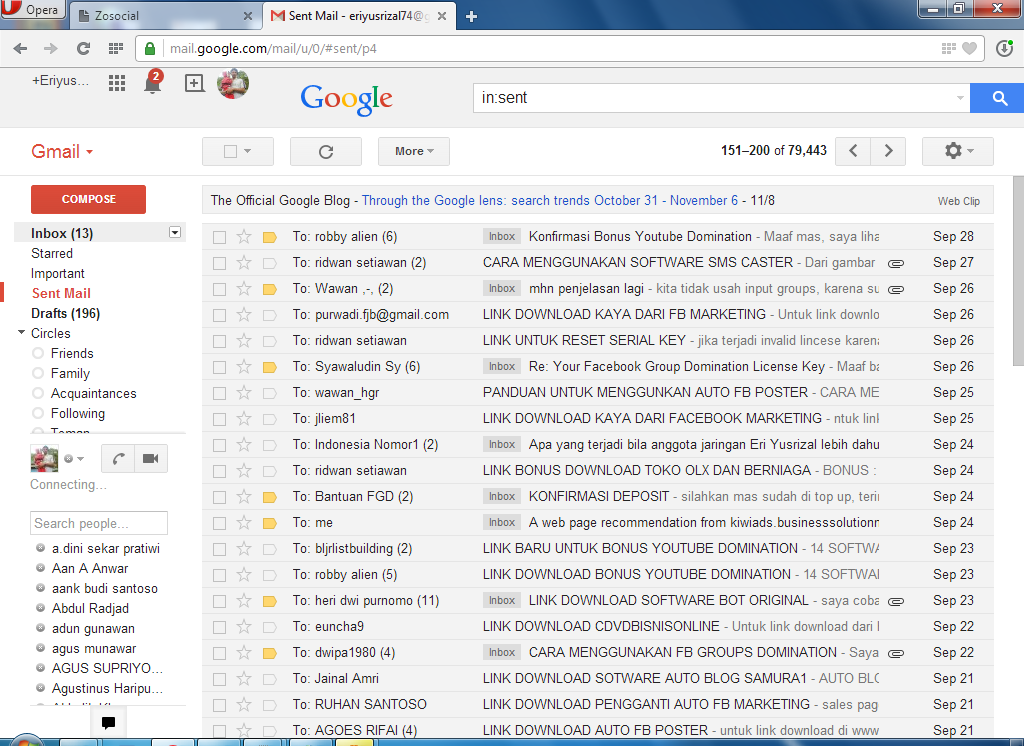Screen dimensions: 1024x746
Task: Select the RUHAN SANTOSO message checkbox
Action: click(x=219, y=705)
